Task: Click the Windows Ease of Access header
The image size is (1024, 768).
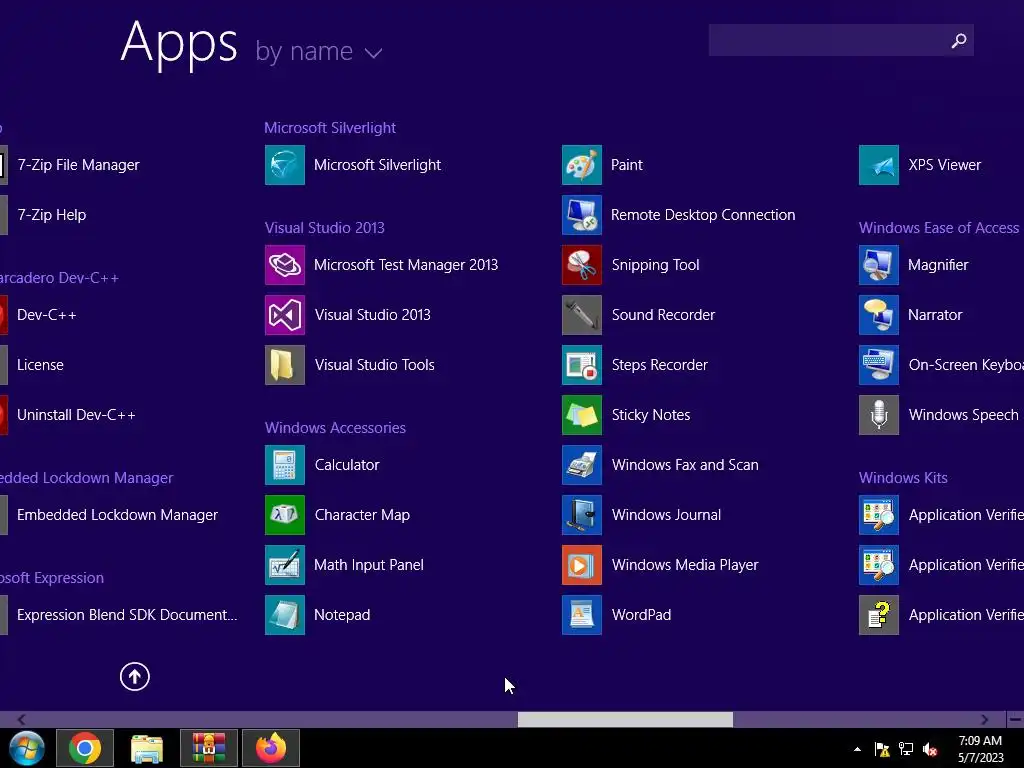Action: point(939,228)
